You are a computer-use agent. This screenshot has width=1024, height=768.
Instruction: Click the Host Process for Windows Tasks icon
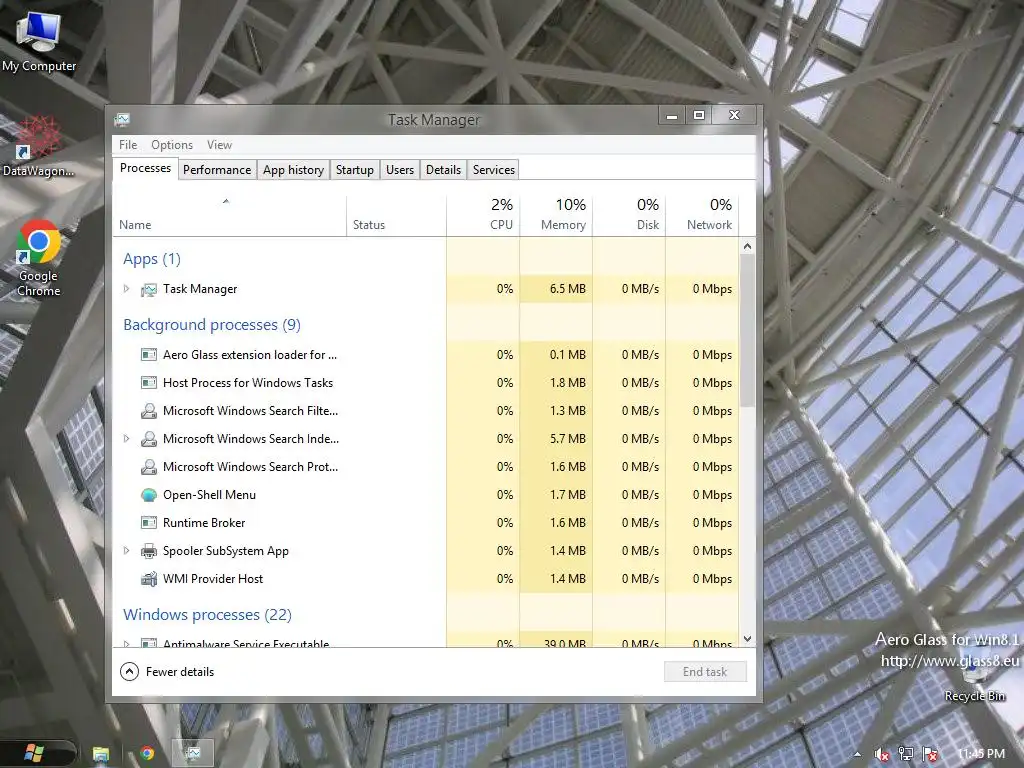[149, 383]
